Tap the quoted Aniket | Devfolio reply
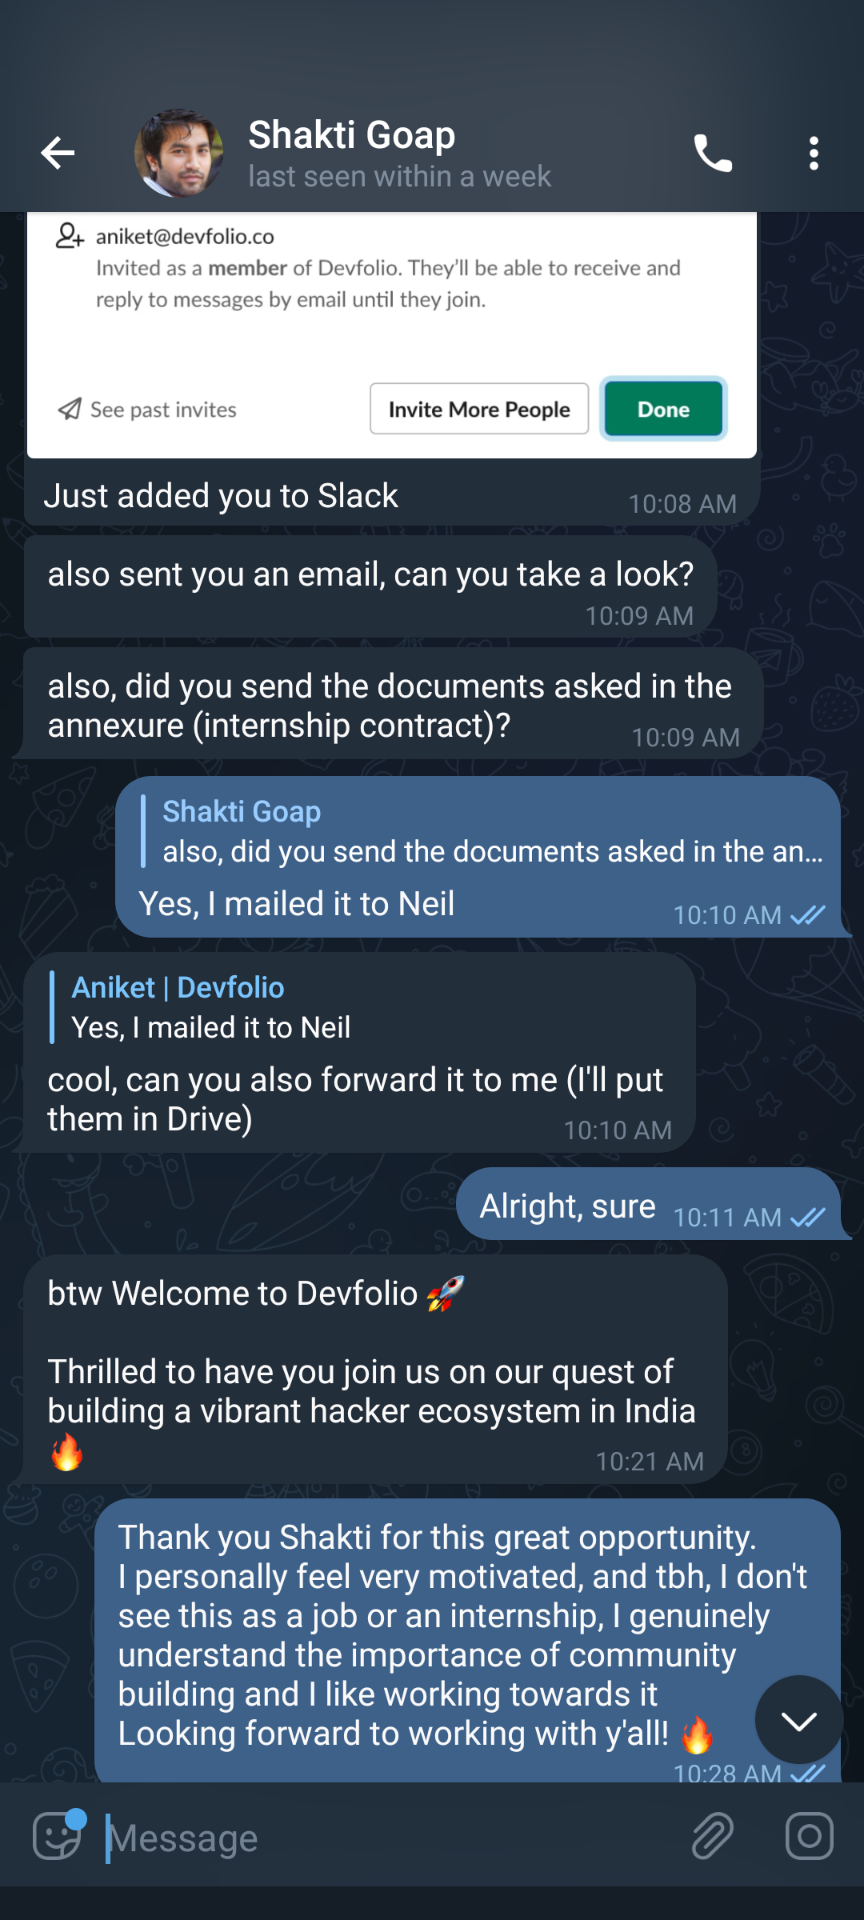This screenshot has width=864, height=1920. (x=212, y=1007)
